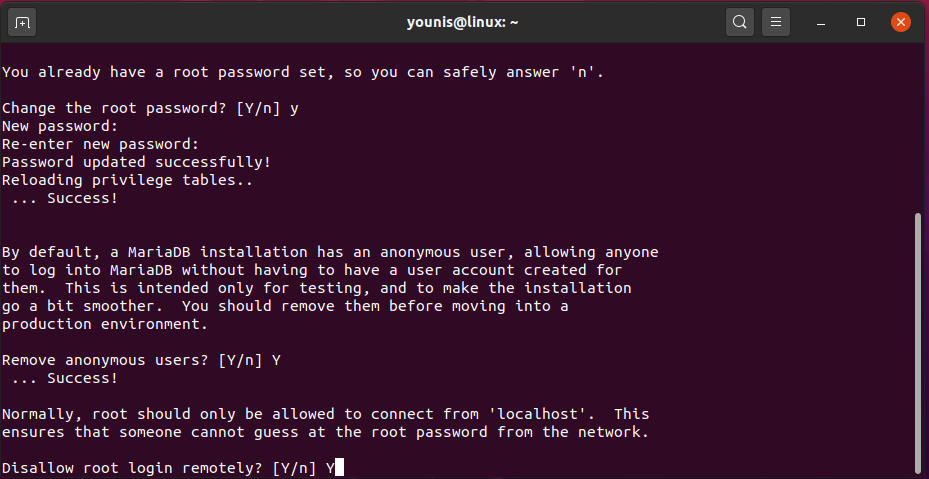Minimize the terminal window
Screen dimensions: 929x479
pos(820,21)
